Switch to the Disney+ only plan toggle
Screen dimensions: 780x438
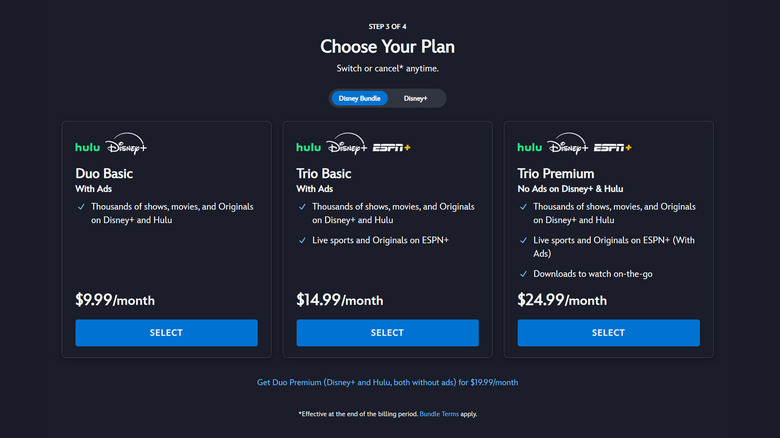click(x=416, y=98)
